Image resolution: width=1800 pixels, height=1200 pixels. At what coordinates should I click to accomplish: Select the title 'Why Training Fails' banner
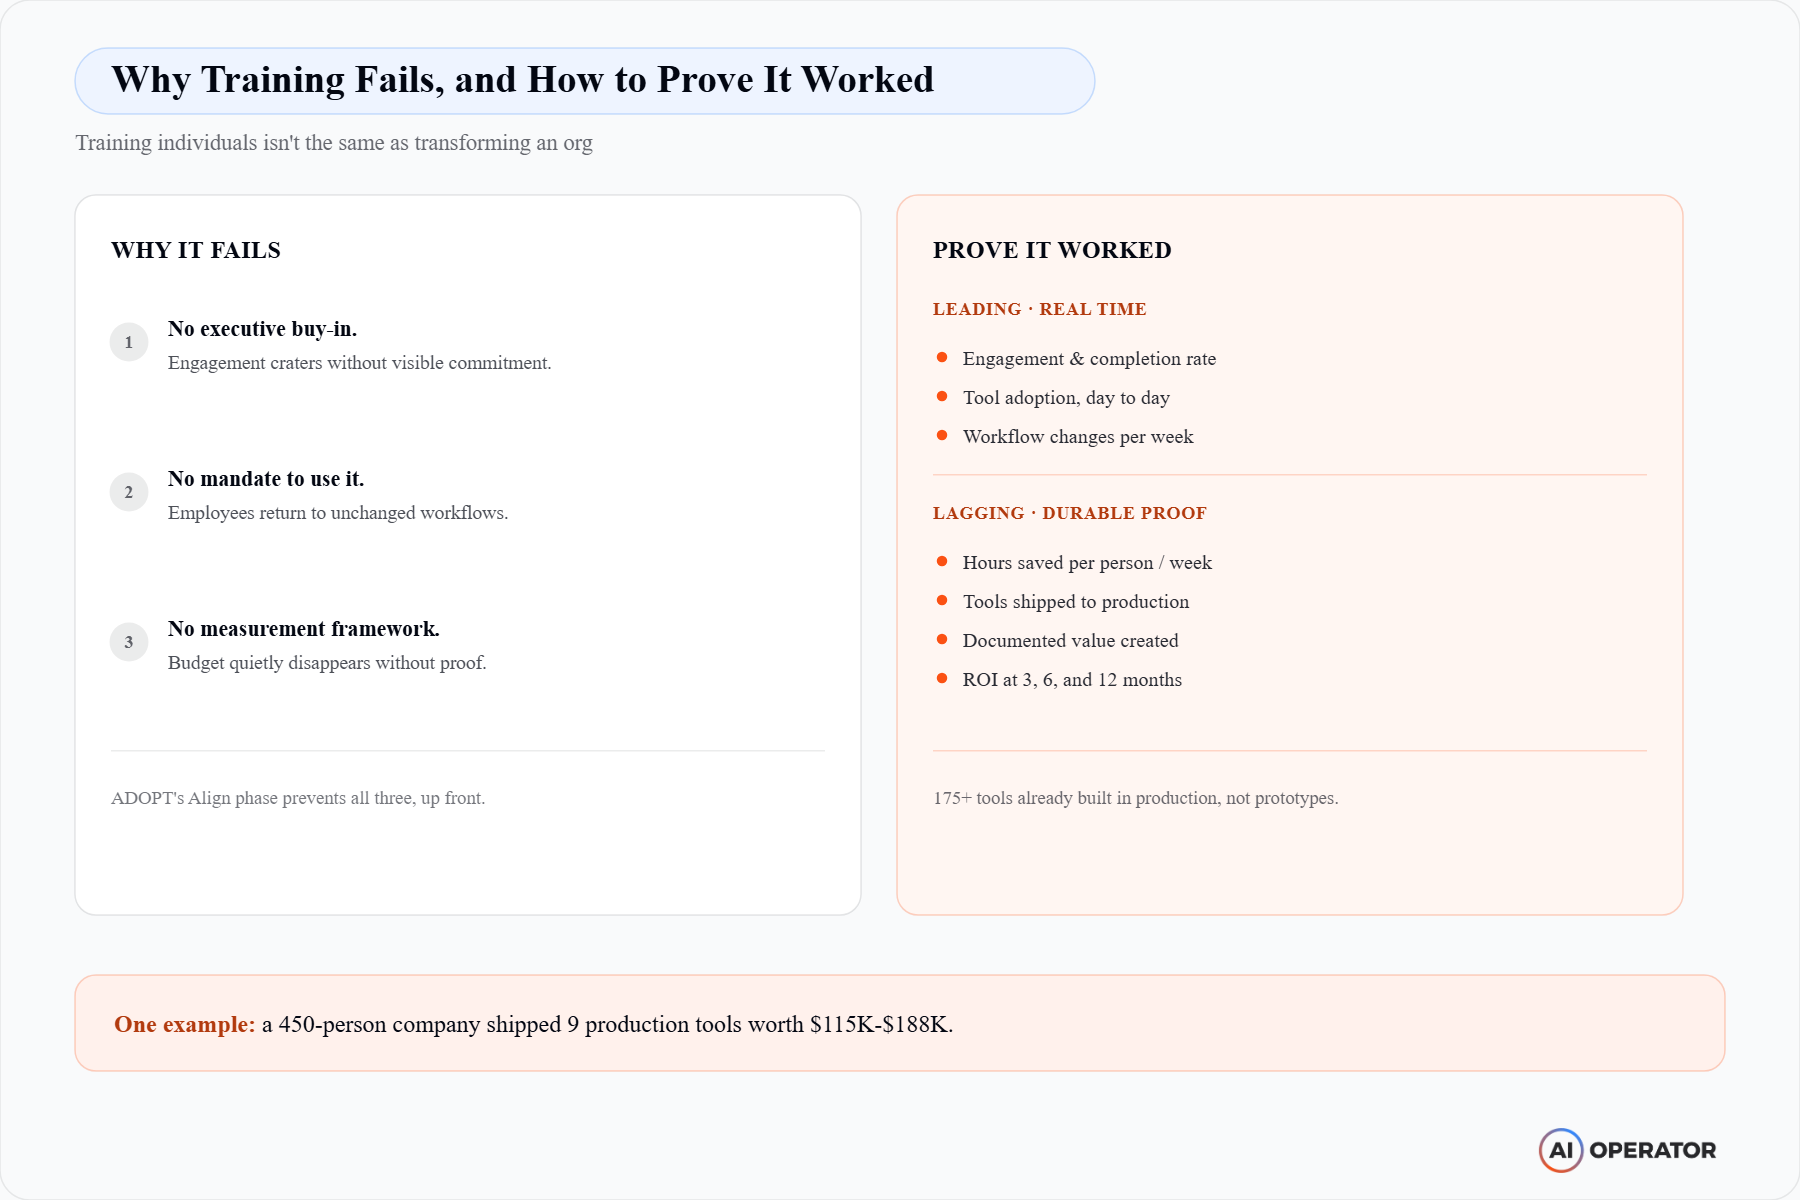click(x=585, y=81)
